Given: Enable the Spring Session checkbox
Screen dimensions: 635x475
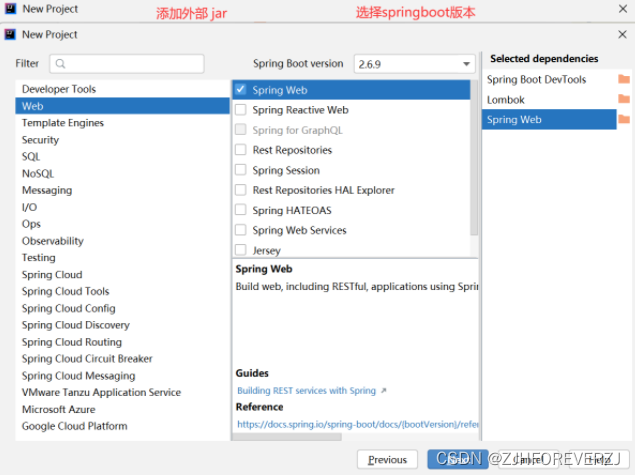Looking at the screenshot, I should pyautogui.click(x=241, y=170).
